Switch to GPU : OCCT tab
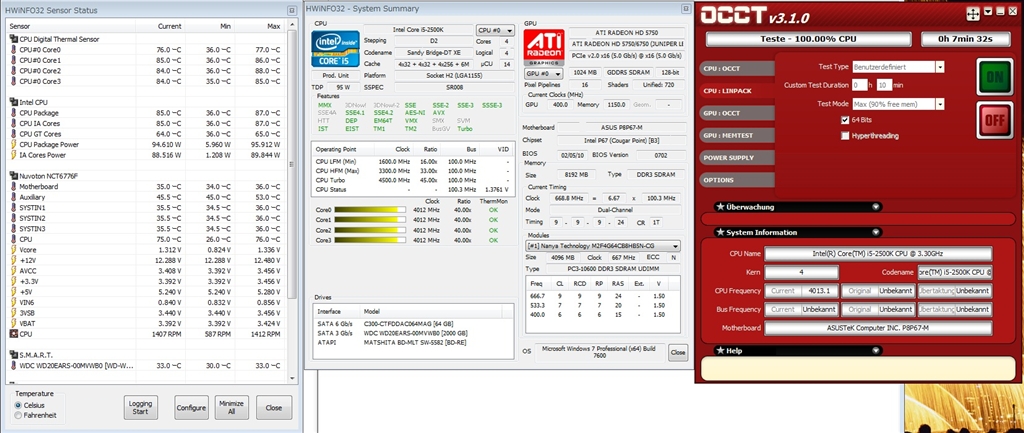Image resolution: width=1024 pixels, height=433 pixels. [x=737, y=113]
